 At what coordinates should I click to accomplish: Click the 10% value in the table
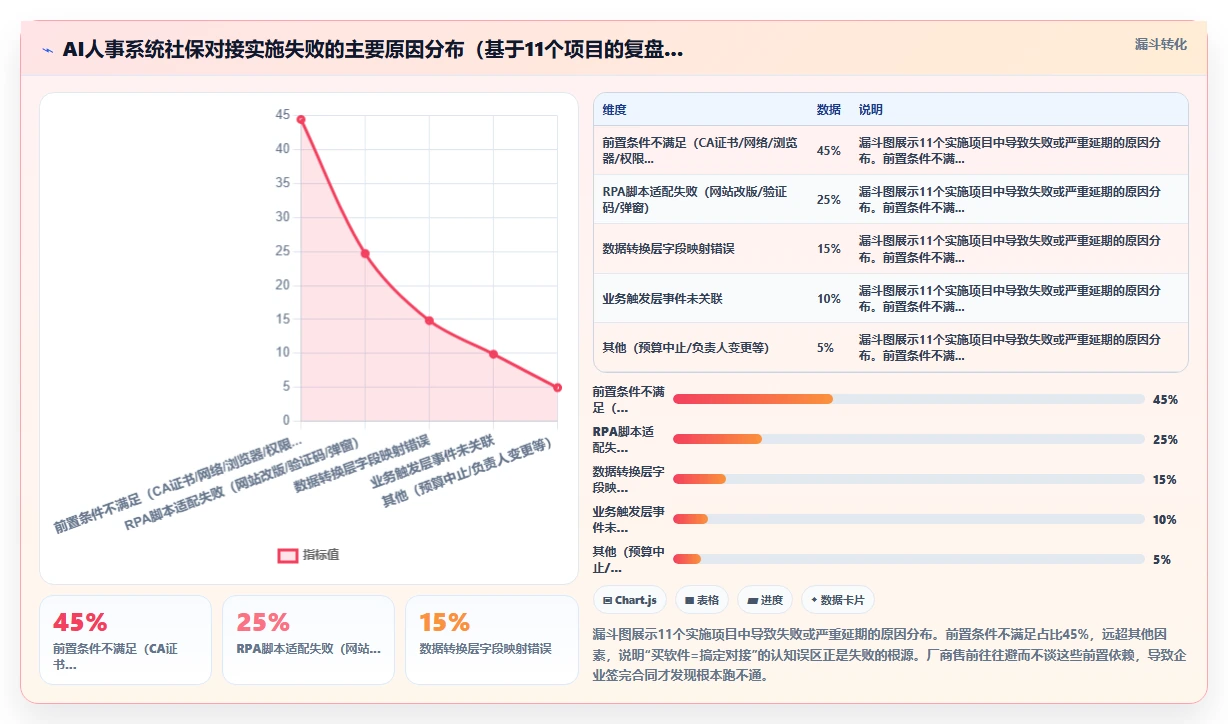coord(829,298)
